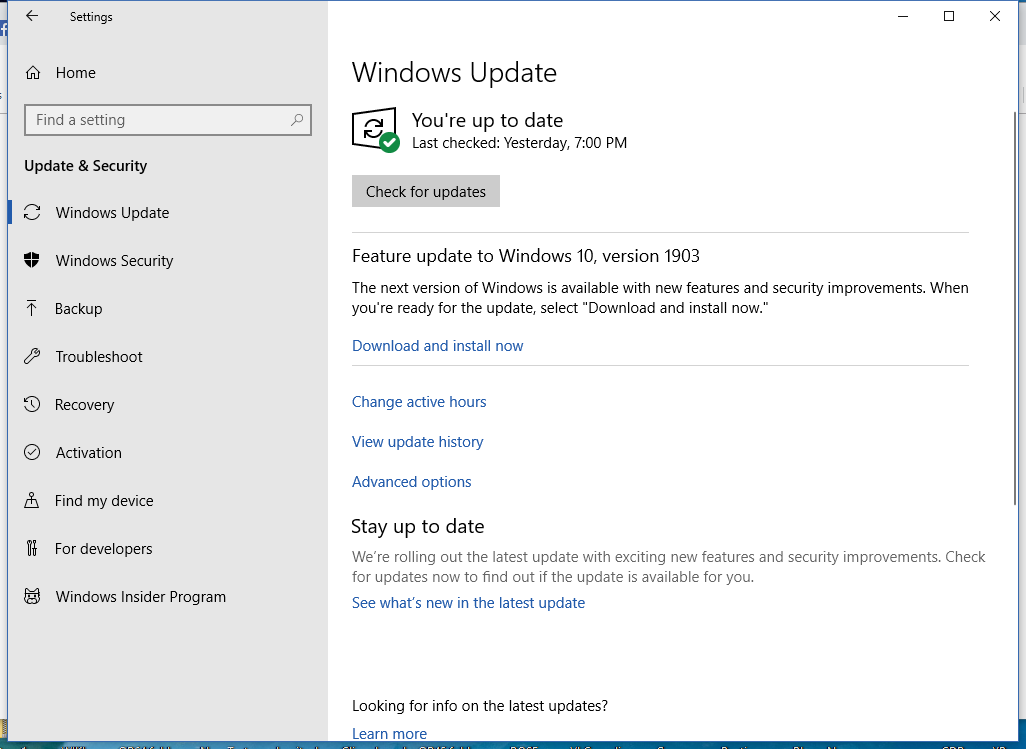This screenshot has height=749, width=1026.
Task: Click the For developers tools icon
Action: coord(31,548)
